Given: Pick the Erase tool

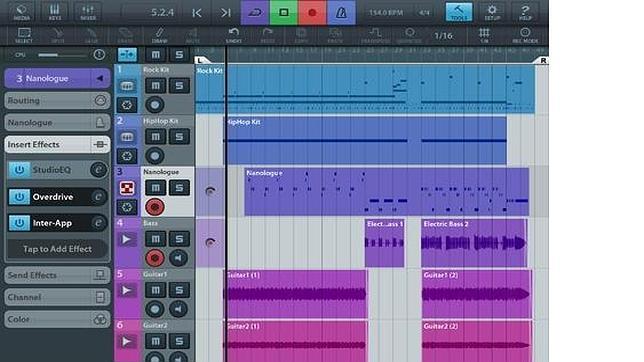Looking at the screenshot, I should pyautogui.click(x=125, y=35).
